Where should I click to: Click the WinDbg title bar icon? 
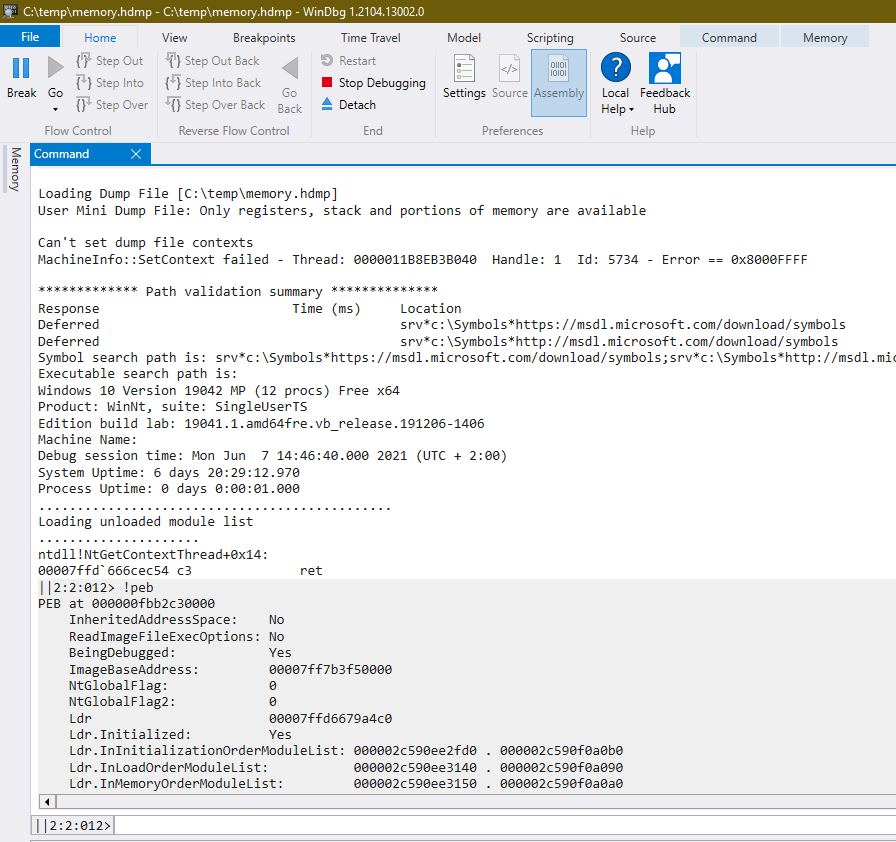pos(10,11)
